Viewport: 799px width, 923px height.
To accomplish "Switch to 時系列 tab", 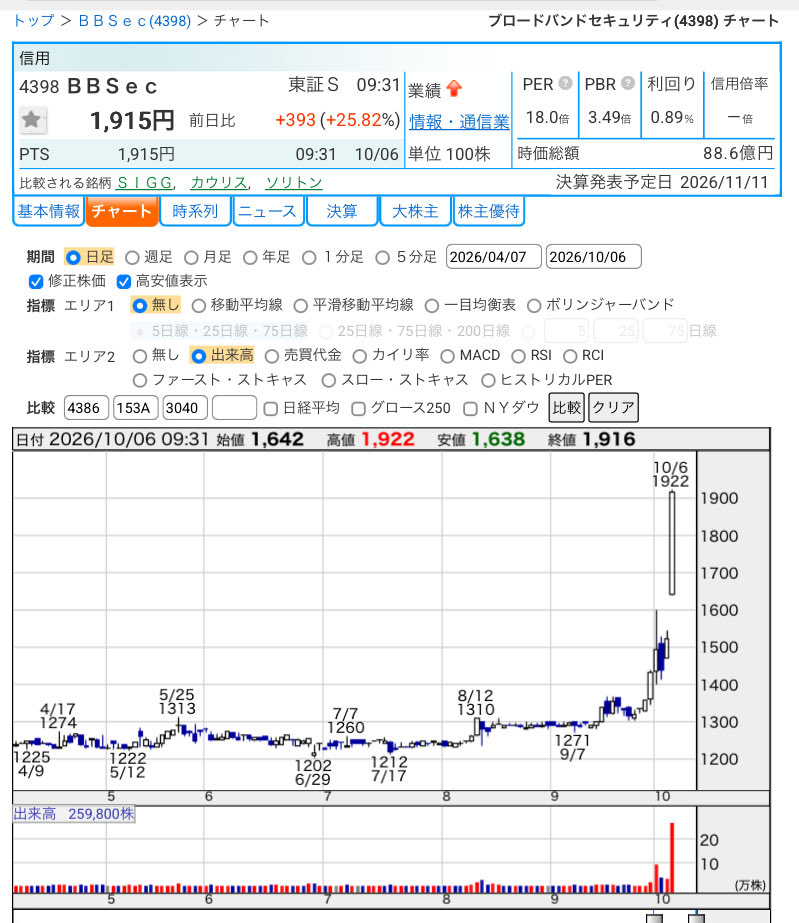I will (x=195, y=211).
